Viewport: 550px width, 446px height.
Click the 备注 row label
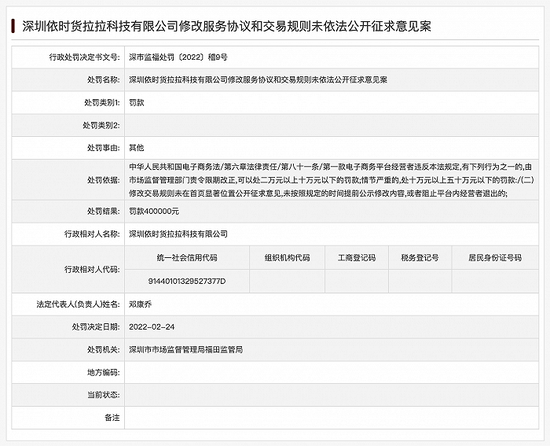[112, 418]
